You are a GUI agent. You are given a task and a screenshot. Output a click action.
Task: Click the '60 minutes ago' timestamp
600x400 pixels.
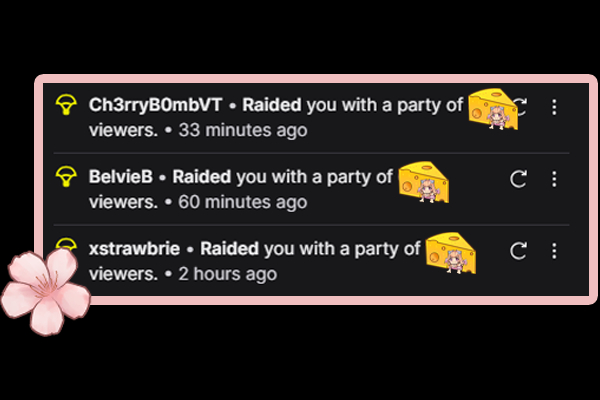tap(243, 202)
